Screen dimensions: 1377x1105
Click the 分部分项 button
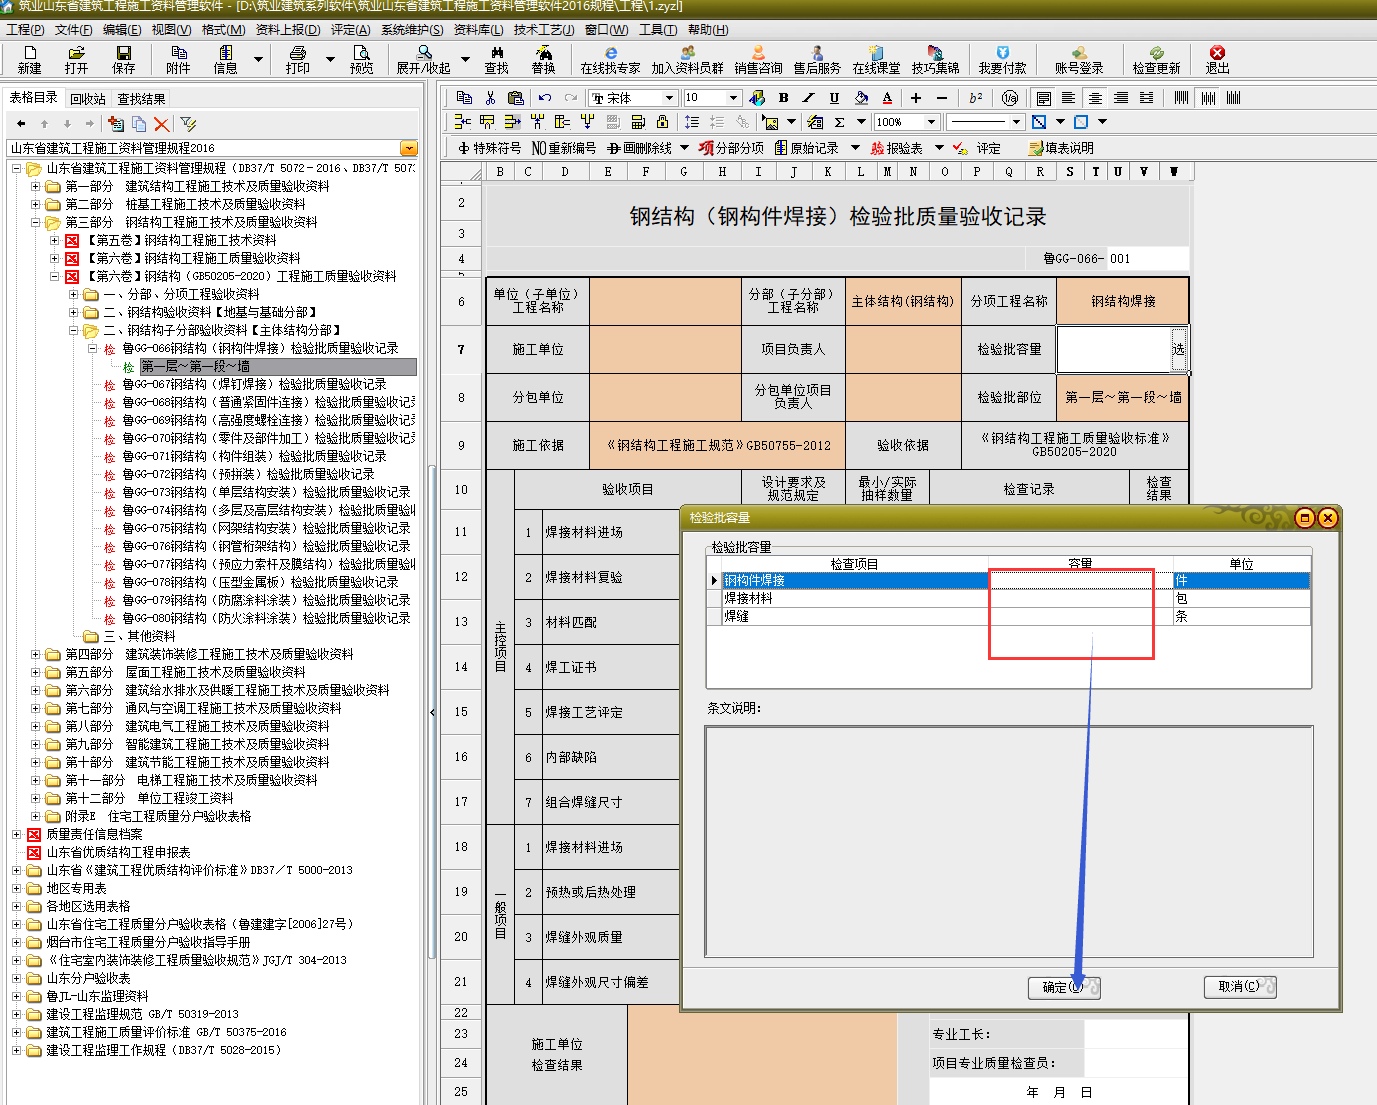[x=732, y=147]
